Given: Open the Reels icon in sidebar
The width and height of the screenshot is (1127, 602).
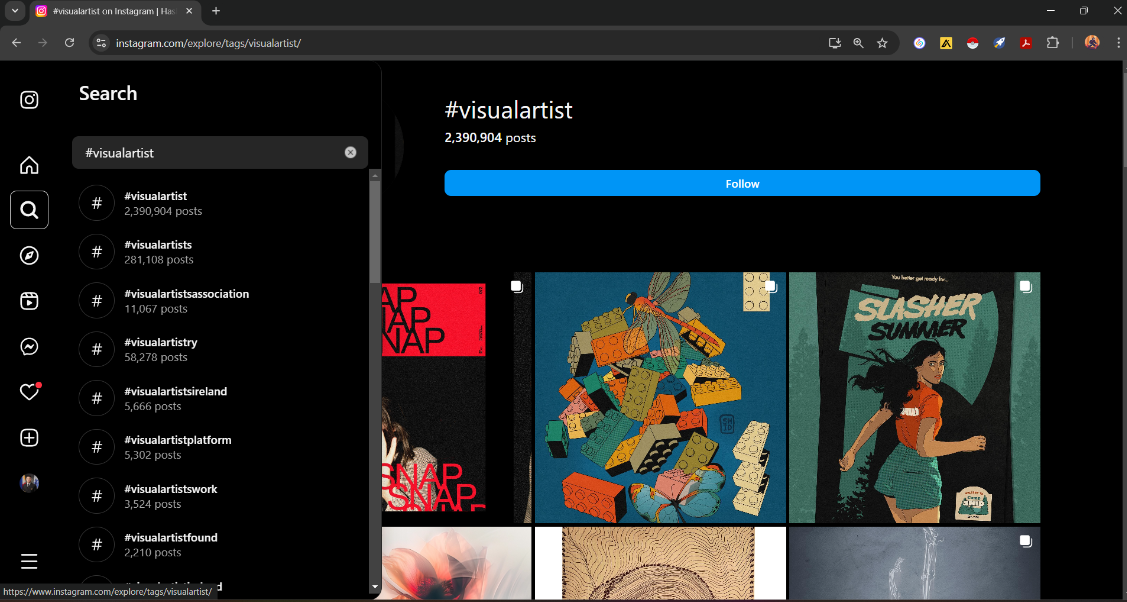Looking at the screenshot, I should tap(30, 301).
